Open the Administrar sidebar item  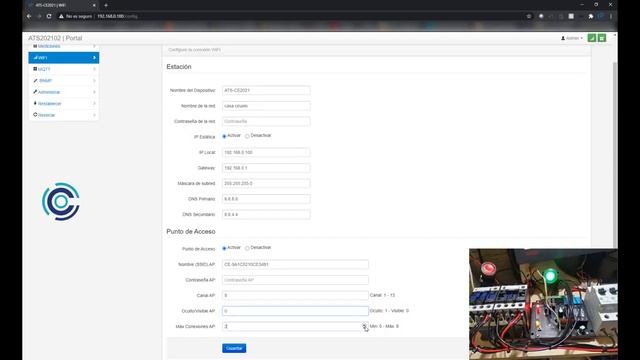coord(64,92)
